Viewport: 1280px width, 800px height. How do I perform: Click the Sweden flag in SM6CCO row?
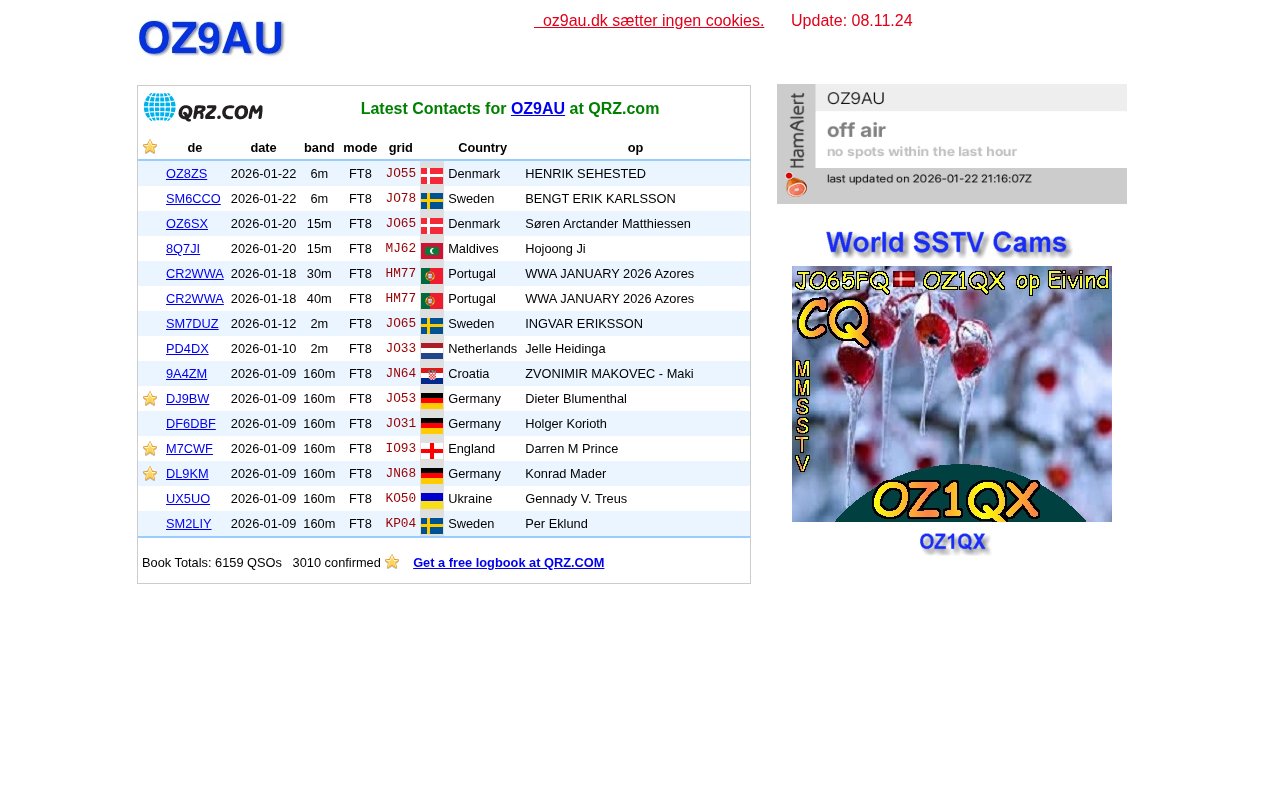432,200
